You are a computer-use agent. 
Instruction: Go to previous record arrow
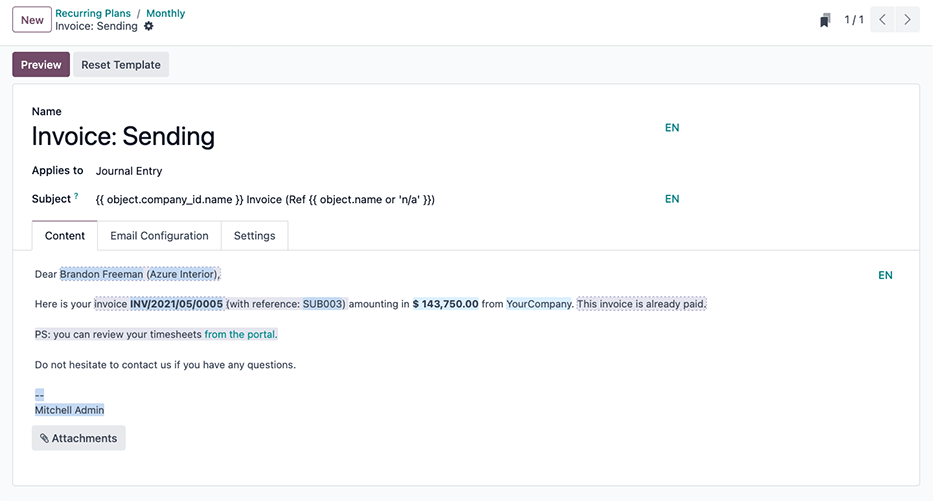pyautogui.click(x=882, y=20)
